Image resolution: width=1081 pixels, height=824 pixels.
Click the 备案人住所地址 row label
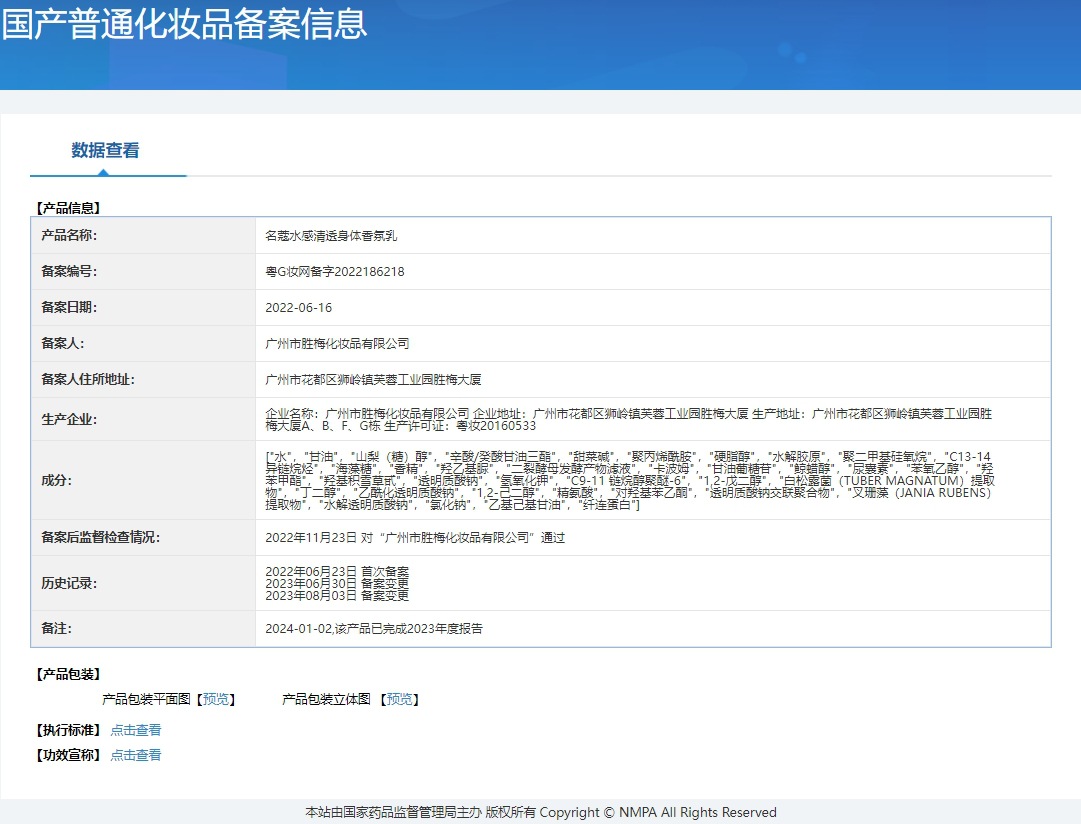(88, 379)
